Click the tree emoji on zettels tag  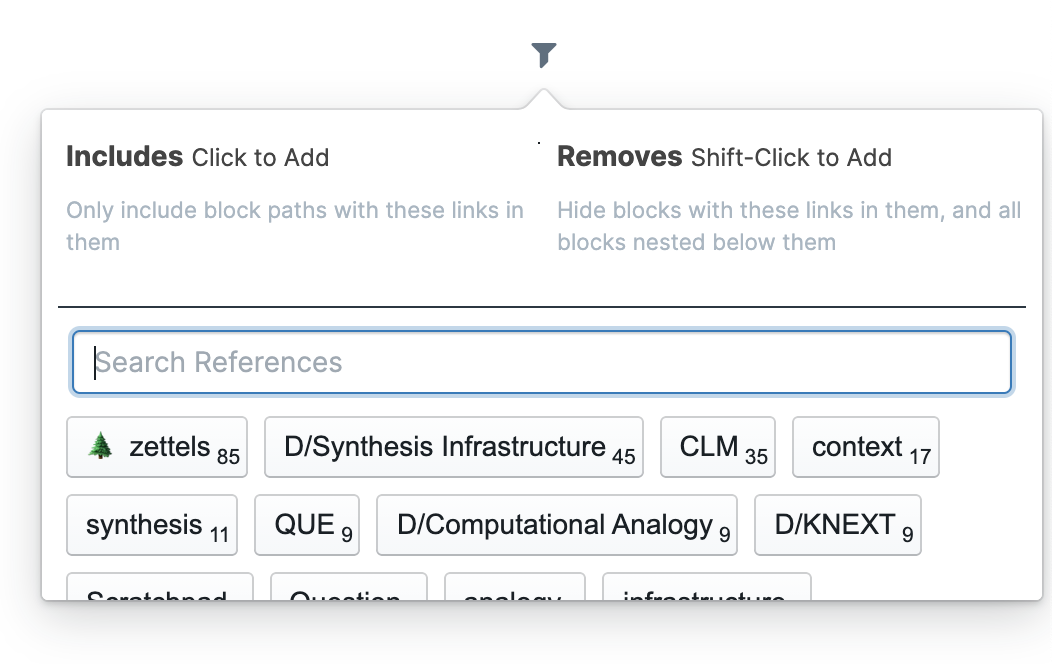point(100,446)
